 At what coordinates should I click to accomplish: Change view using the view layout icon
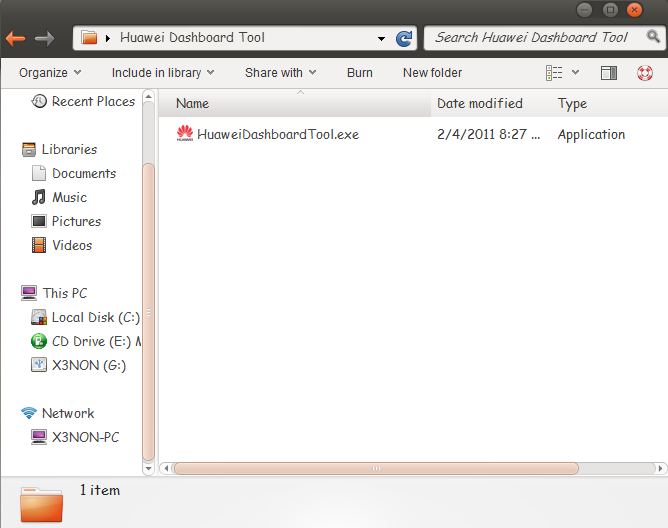coord(554,73)
